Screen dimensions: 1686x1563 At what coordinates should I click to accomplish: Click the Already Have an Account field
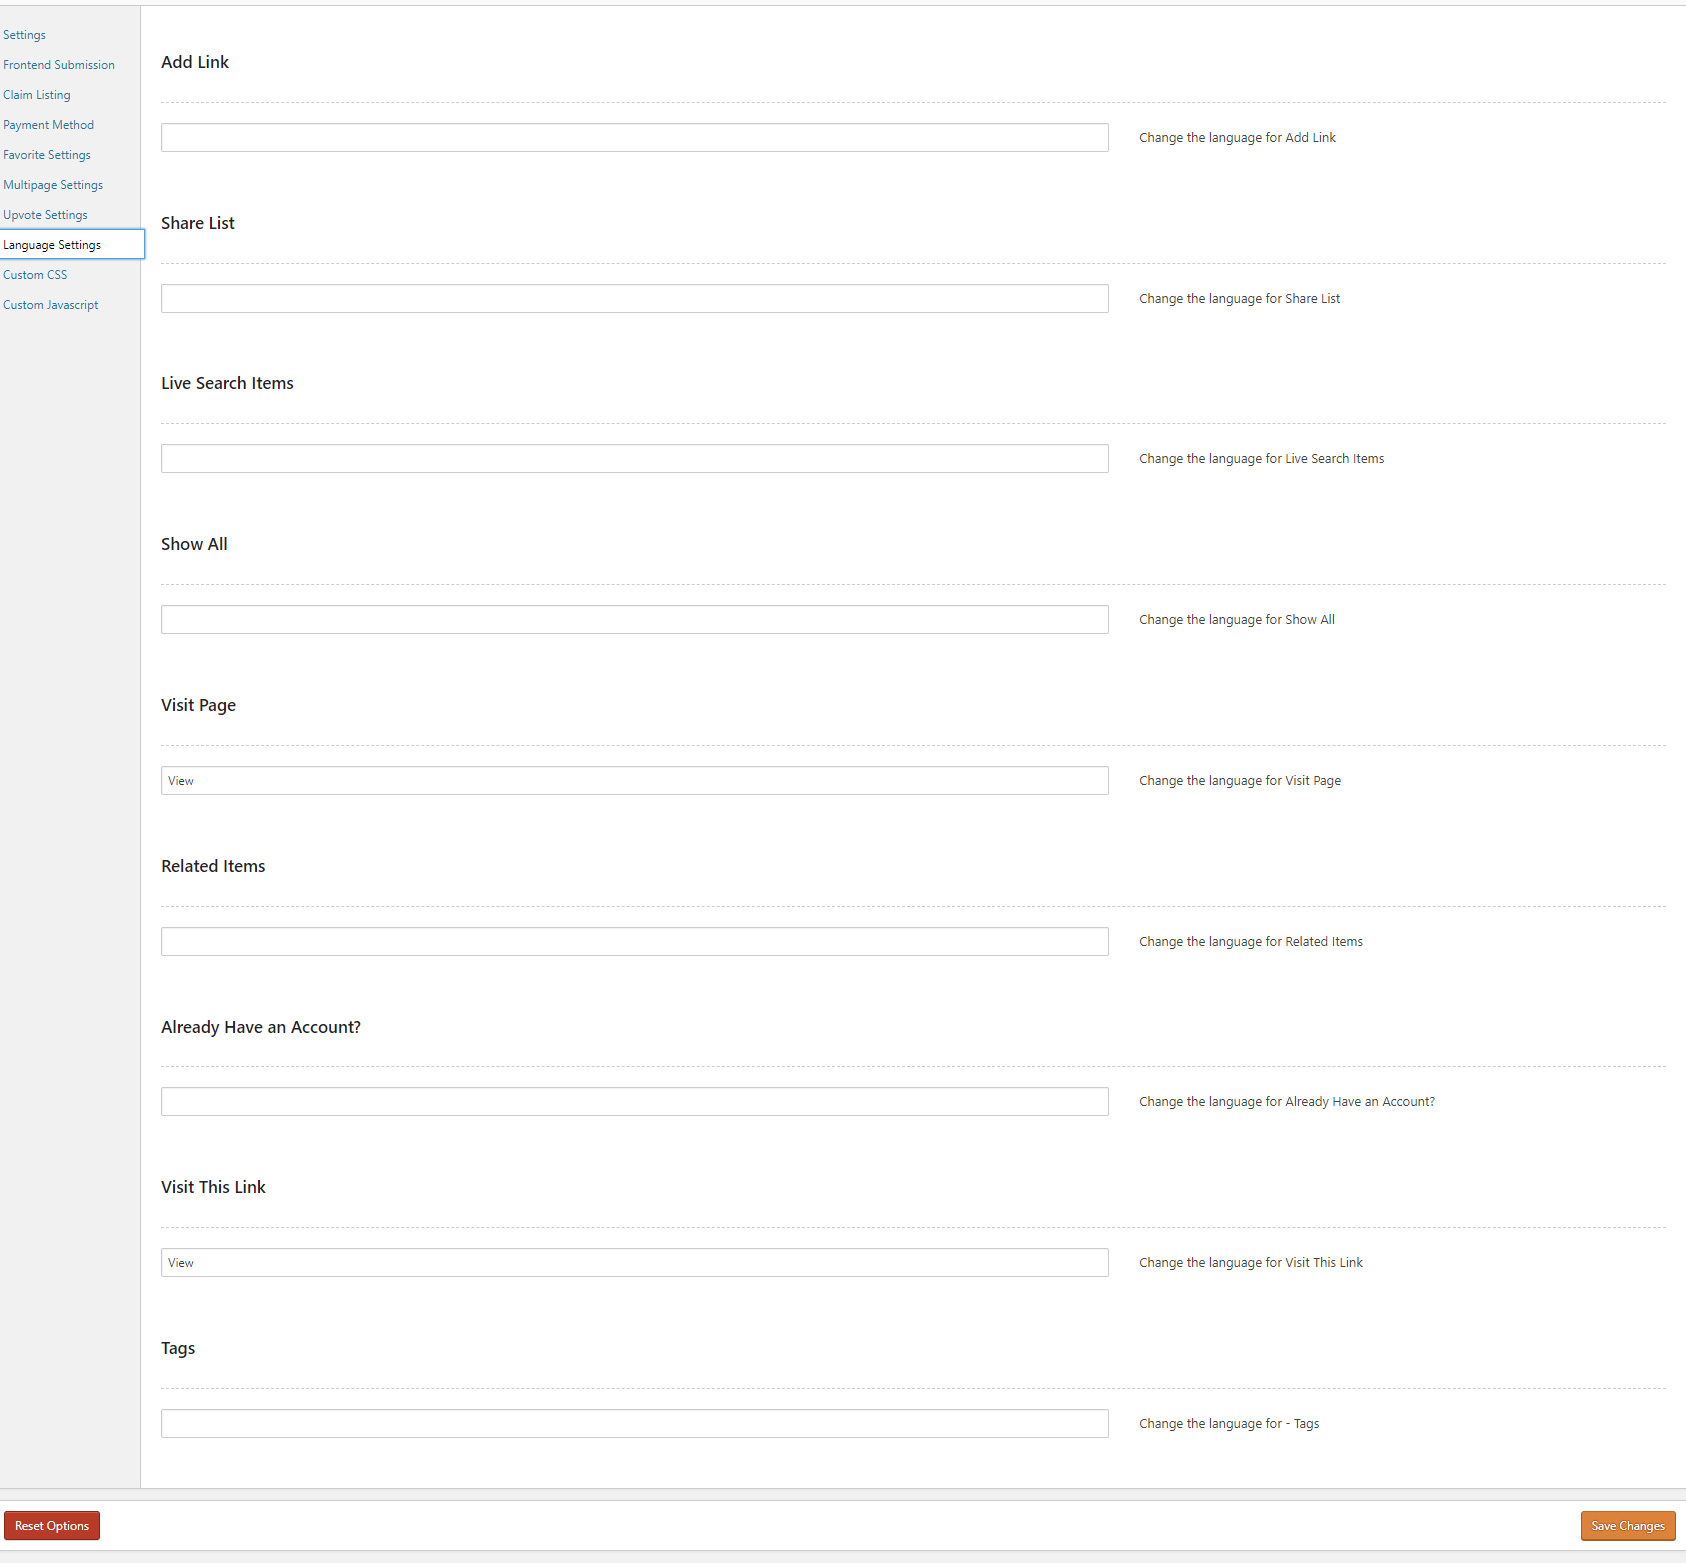point(634,1102)
